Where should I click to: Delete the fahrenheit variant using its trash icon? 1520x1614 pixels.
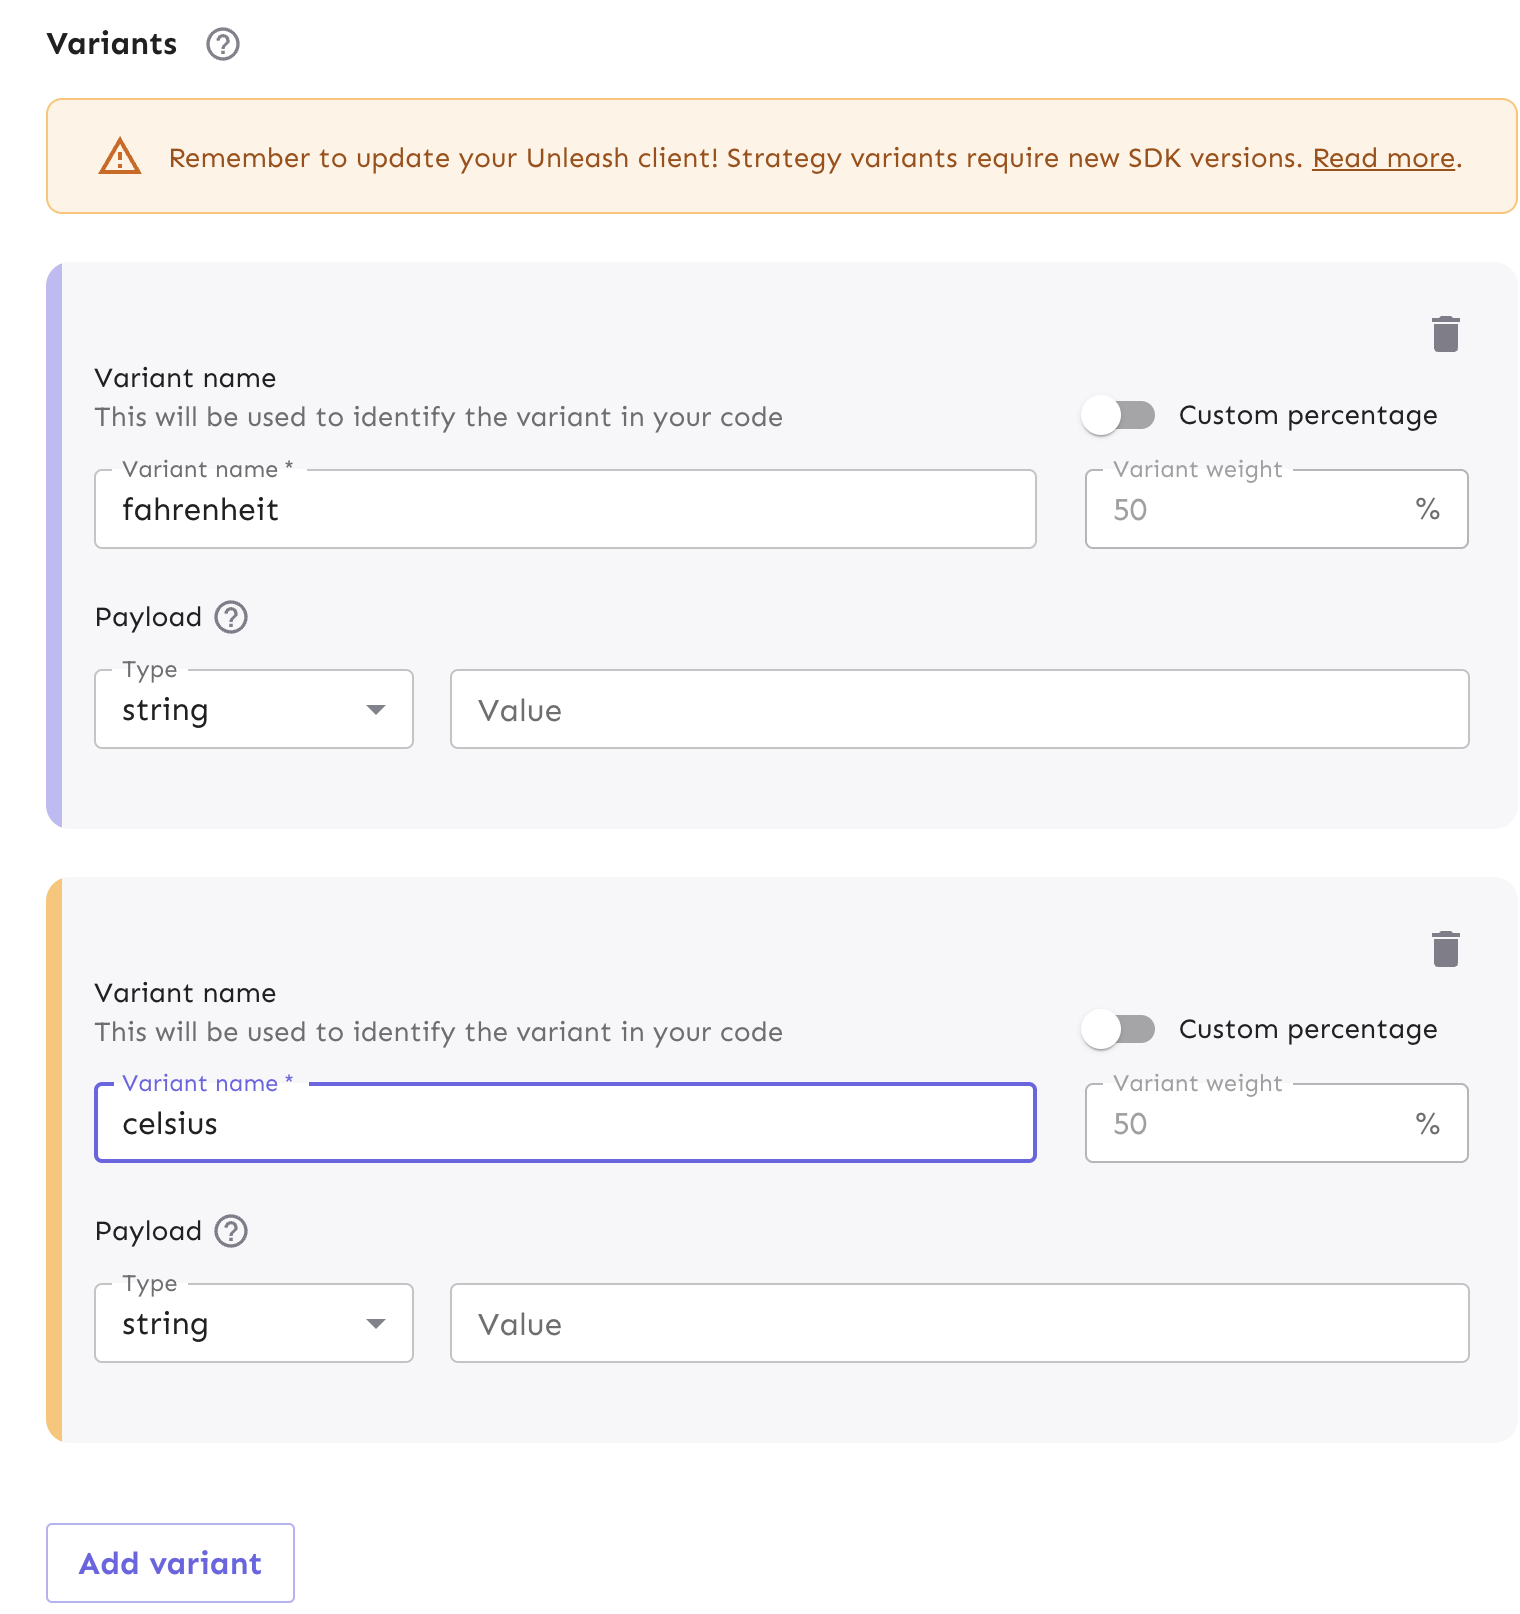coord(1444,334)
